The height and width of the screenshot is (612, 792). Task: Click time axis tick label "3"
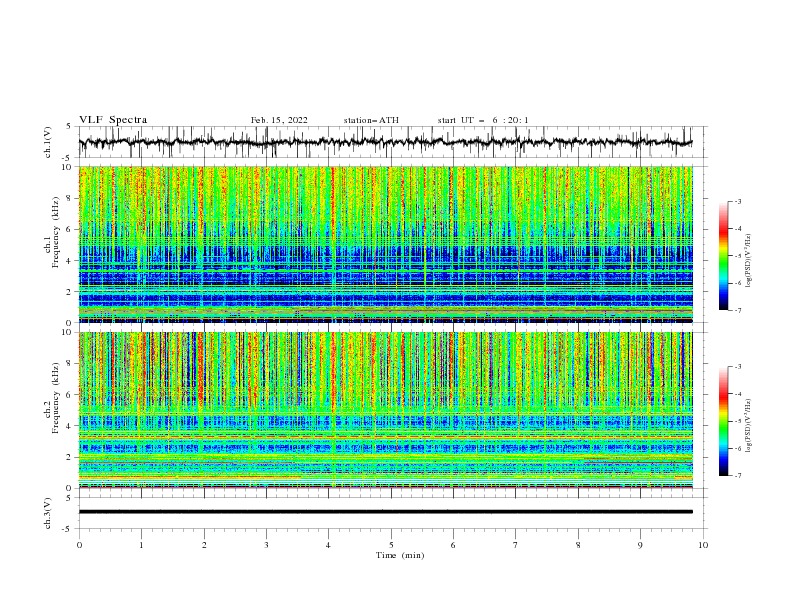pos(266,545)
